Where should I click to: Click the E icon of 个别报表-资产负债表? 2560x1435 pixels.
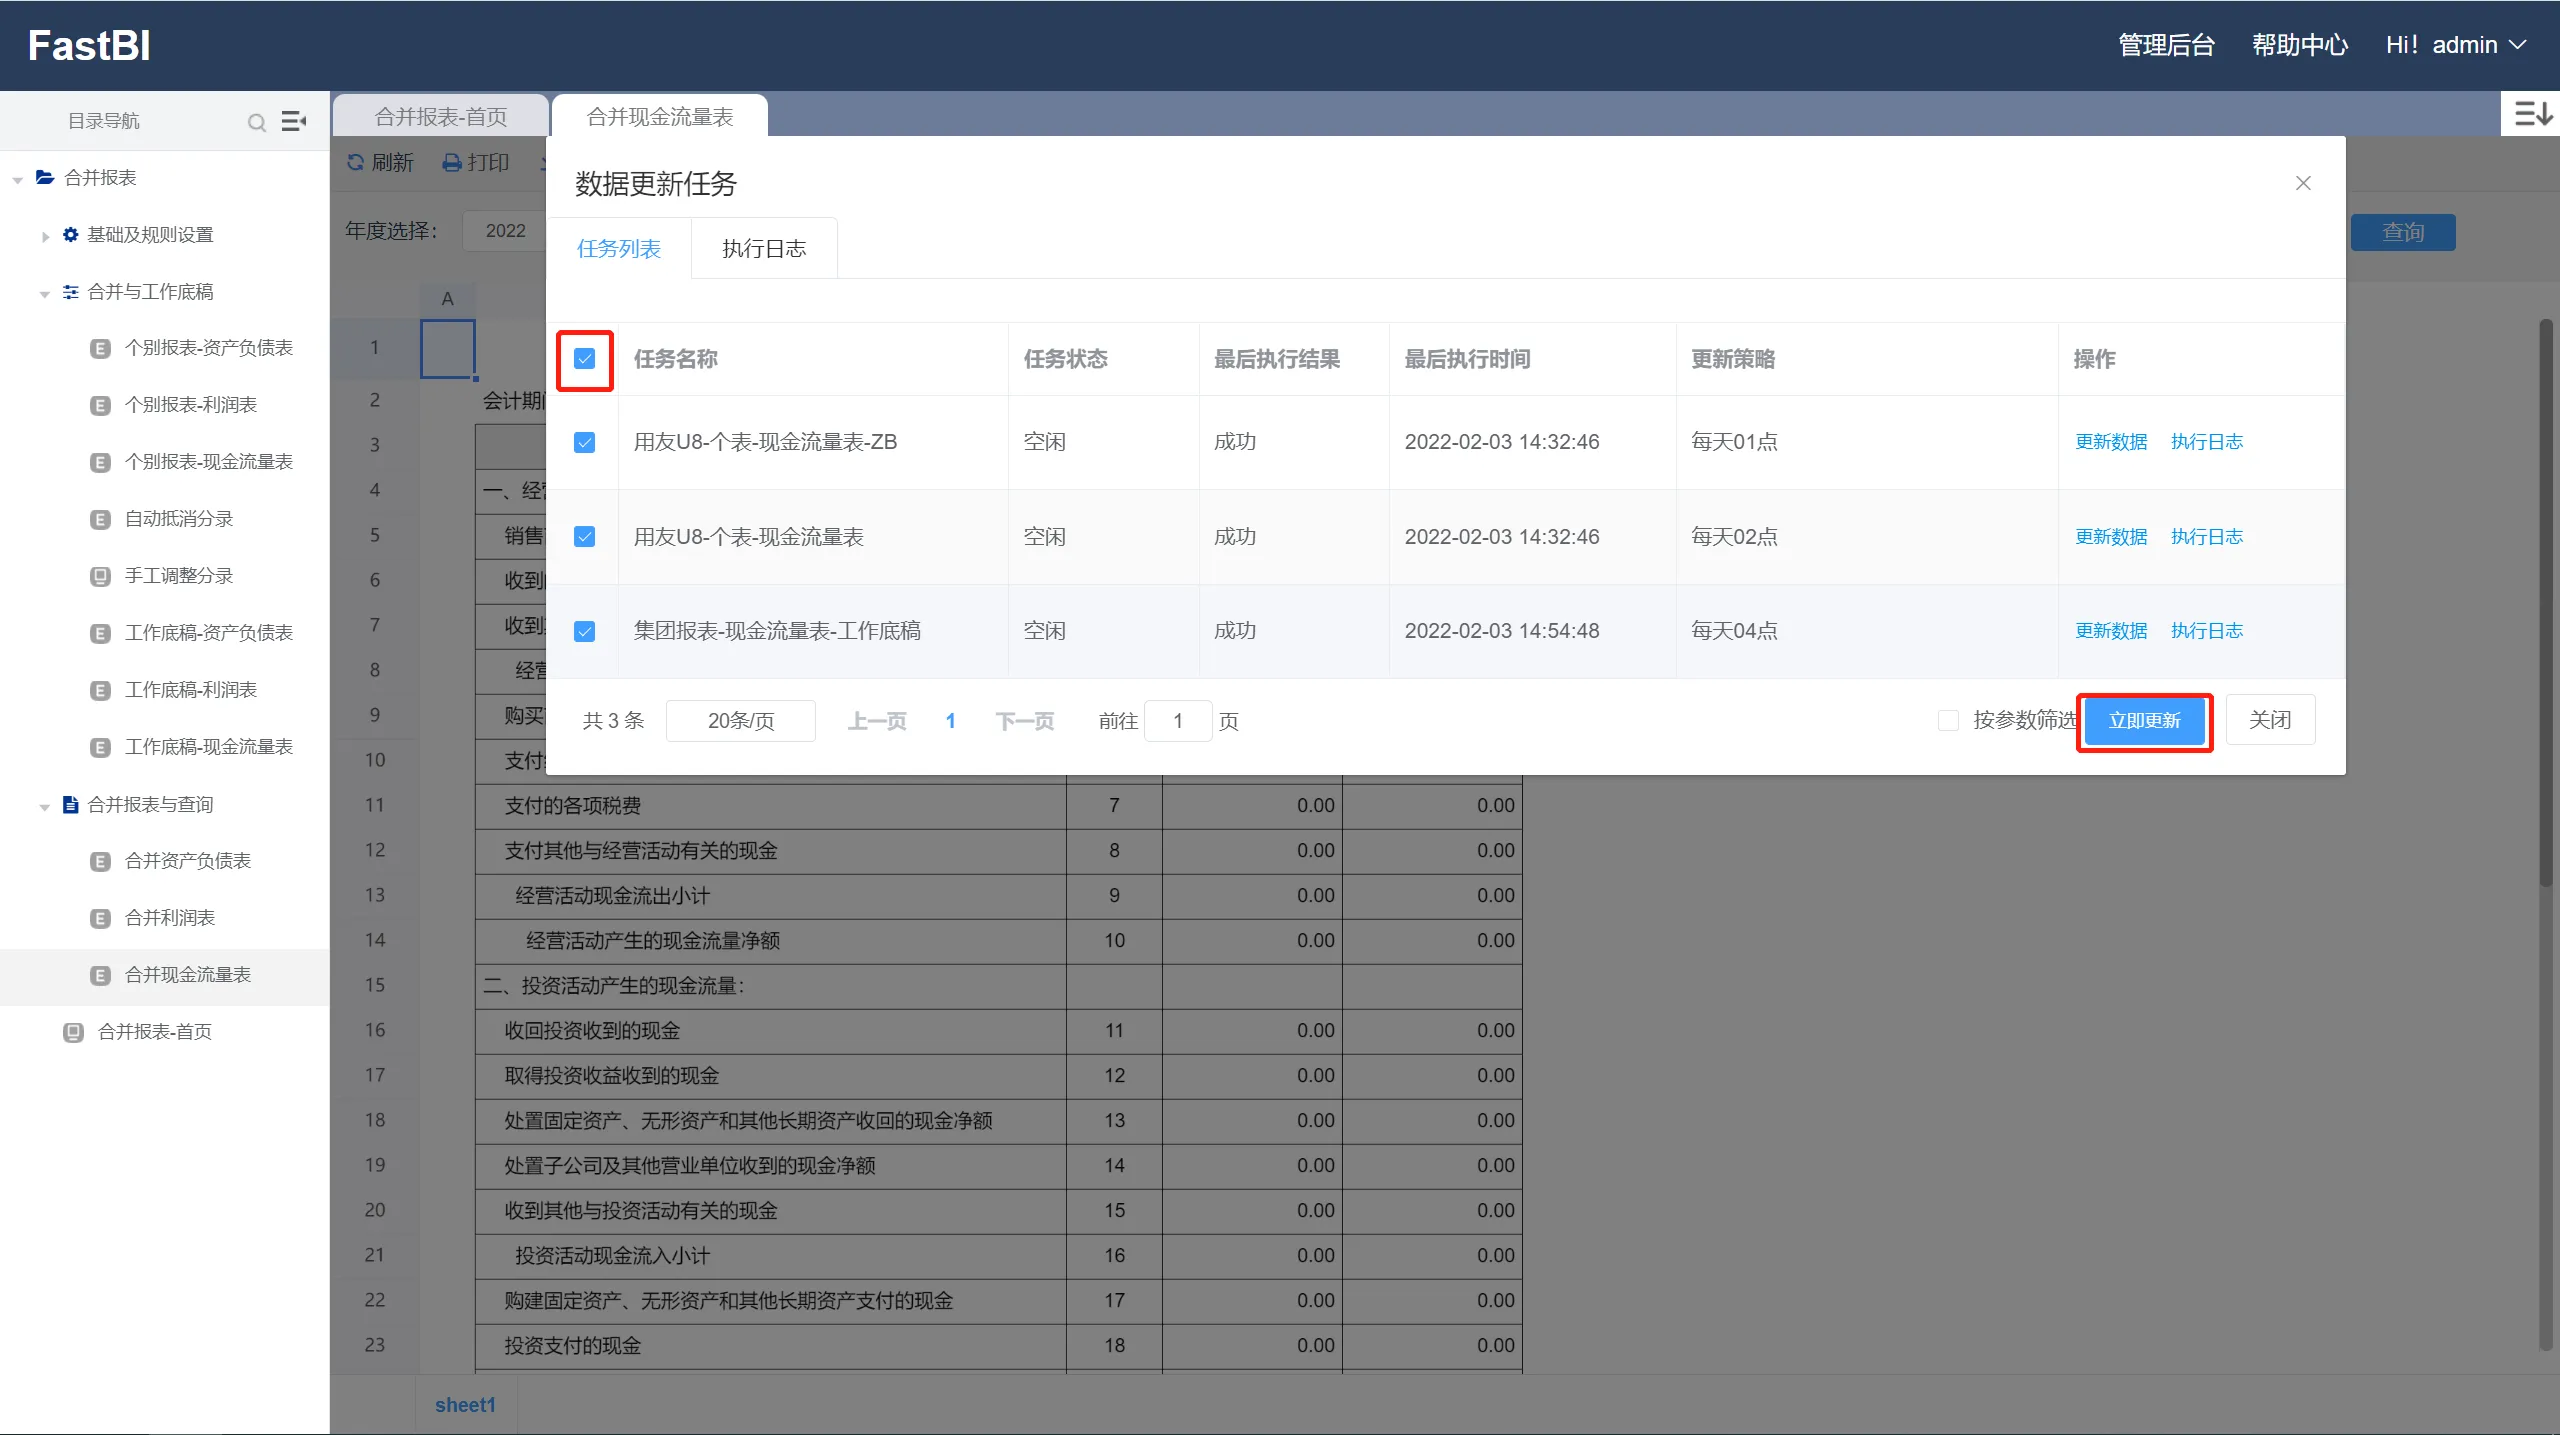(100, 348)
